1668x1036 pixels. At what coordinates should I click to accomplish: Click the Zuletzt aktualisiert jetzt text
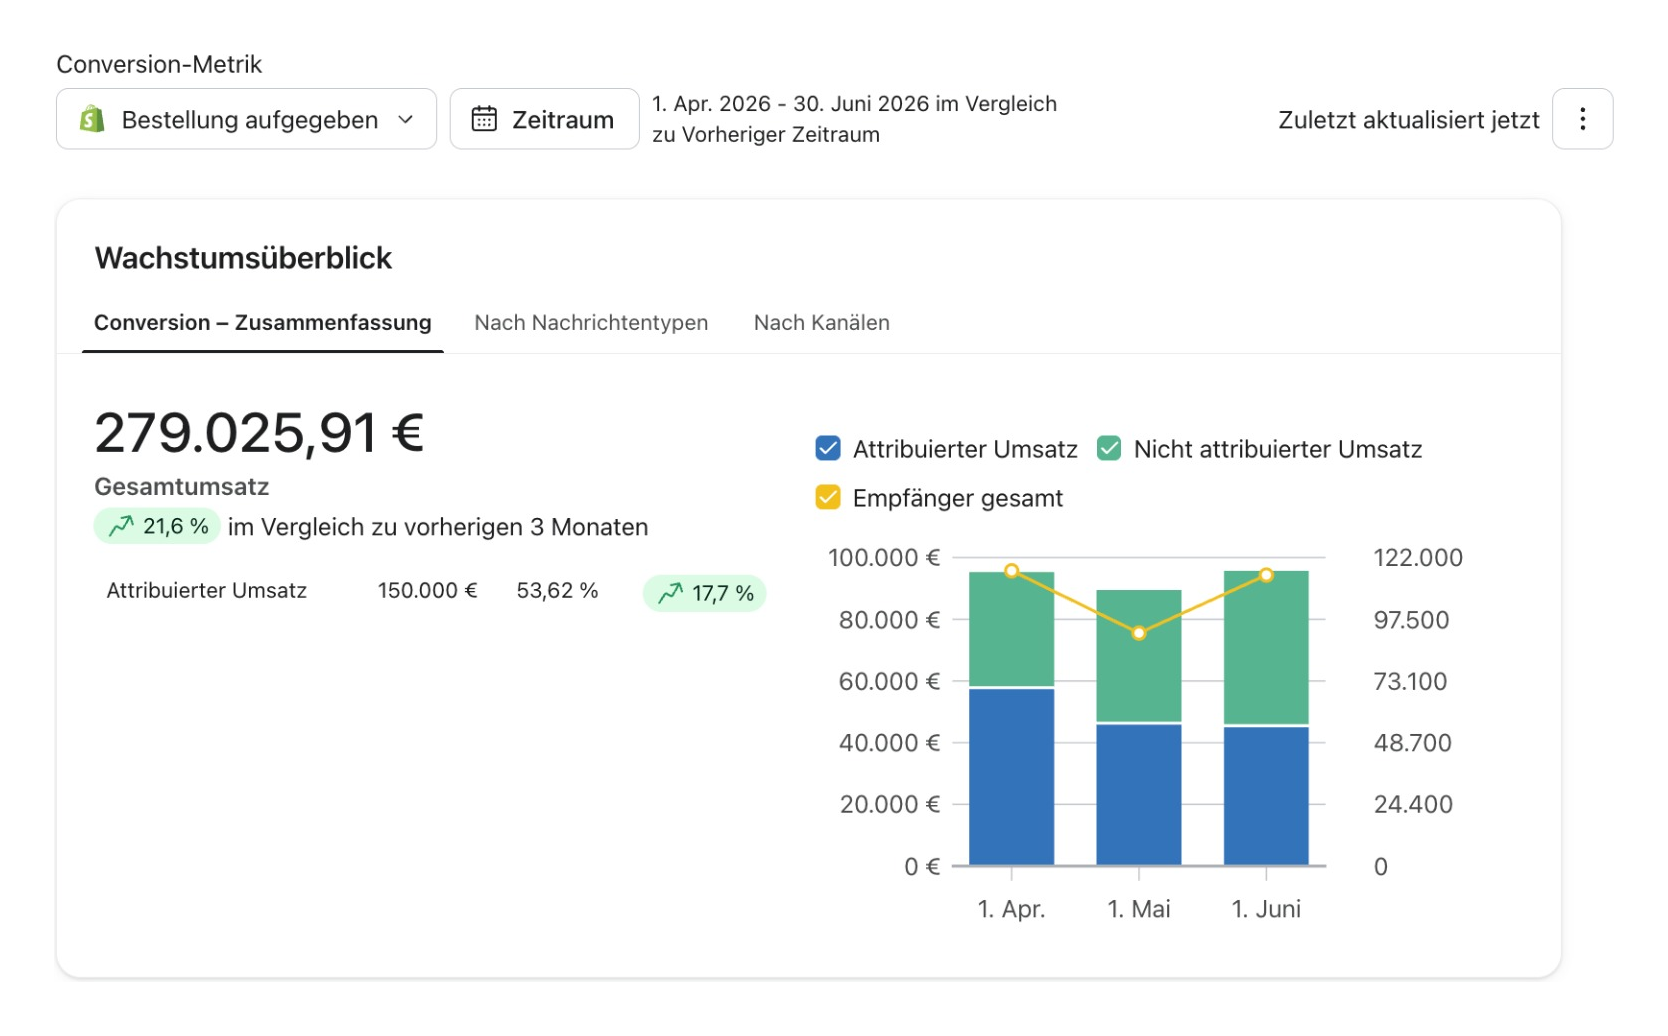pos(1408,120)
